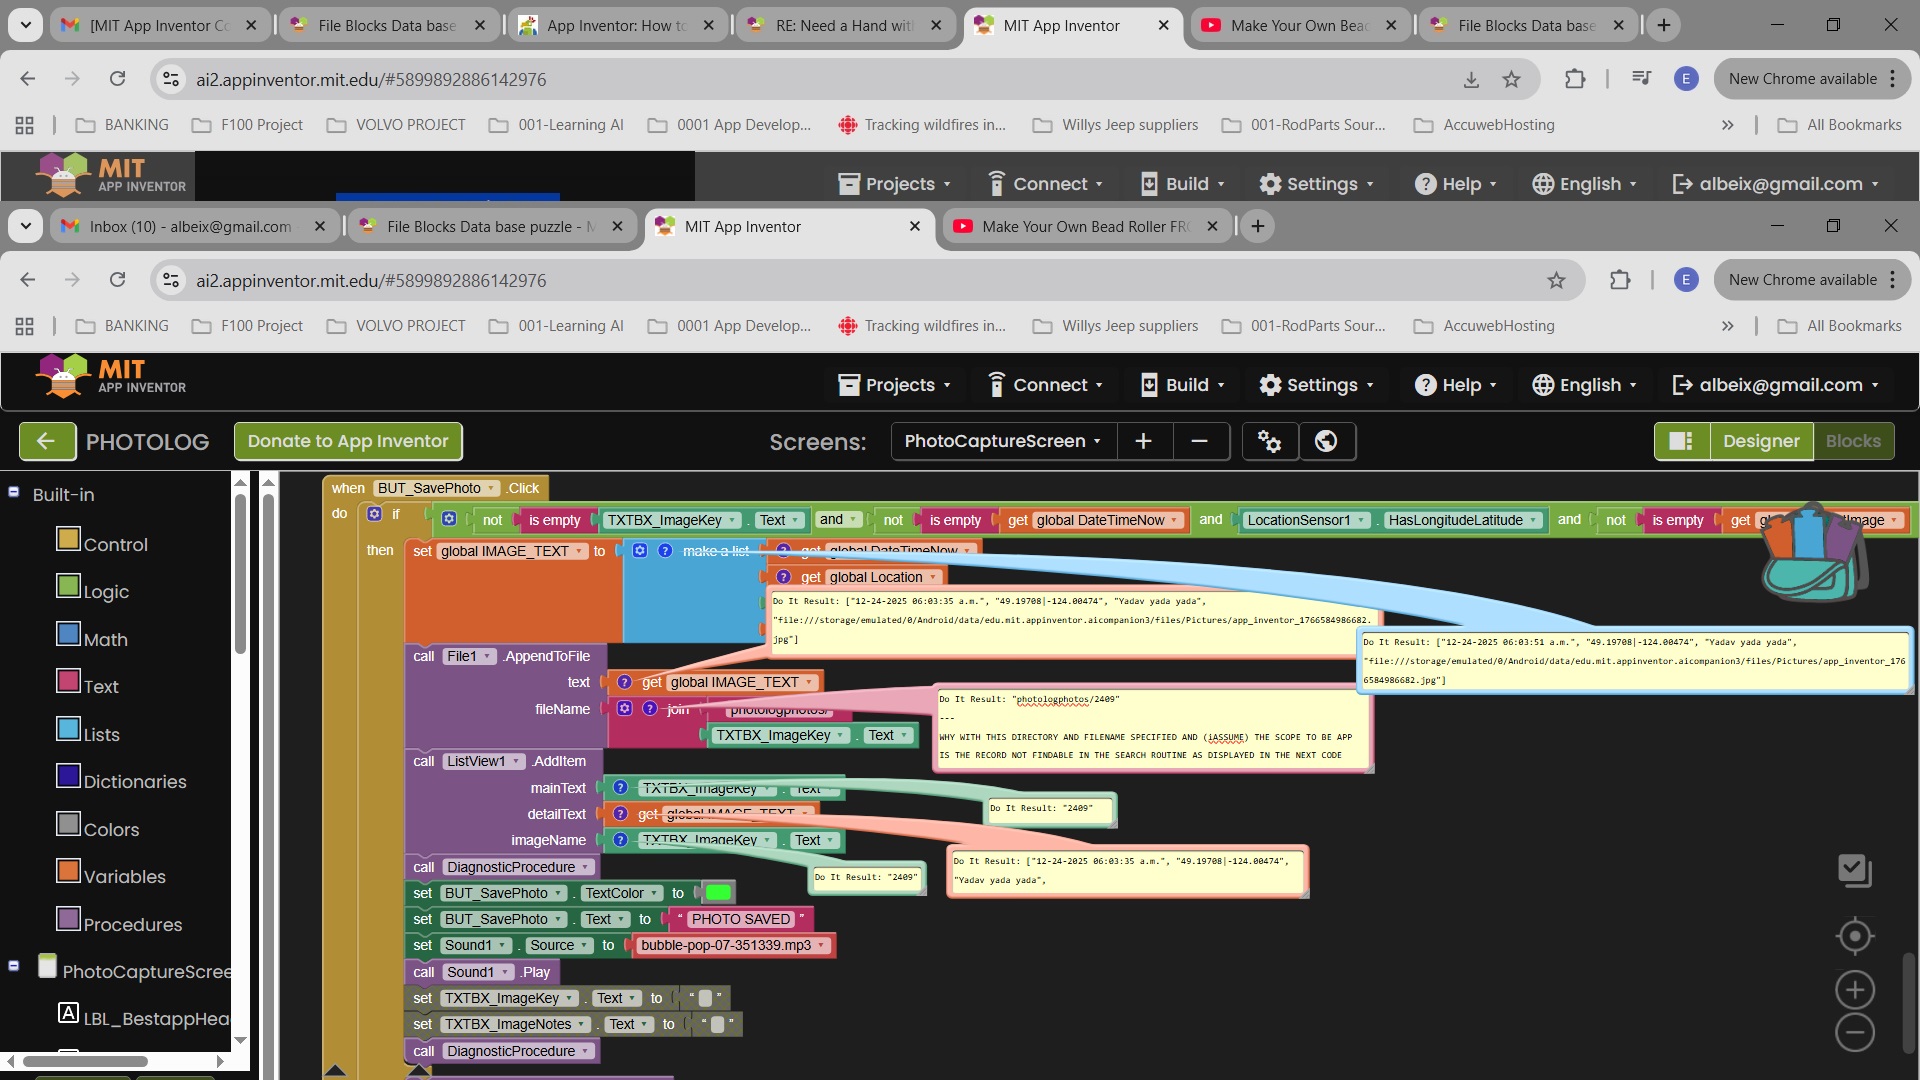Open the PhotoCaptureScreen screens dropdown
The width and height of the screenshot is (1920, 1080).
click(x=1002, y=441)
